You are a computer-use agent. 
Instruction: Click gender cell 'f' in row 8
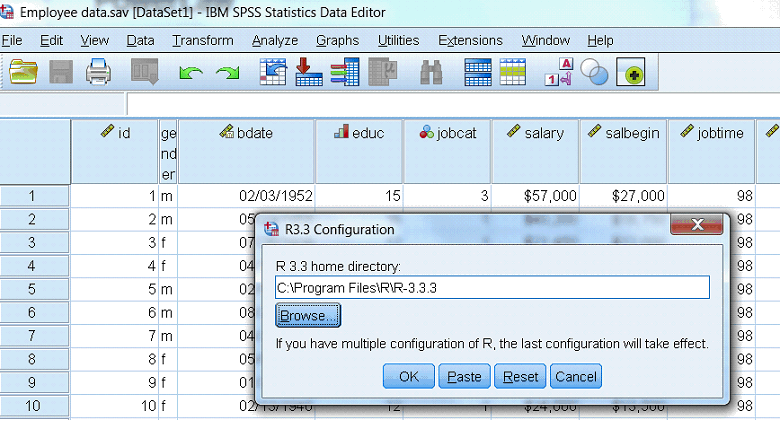click(x=168, y=359)
